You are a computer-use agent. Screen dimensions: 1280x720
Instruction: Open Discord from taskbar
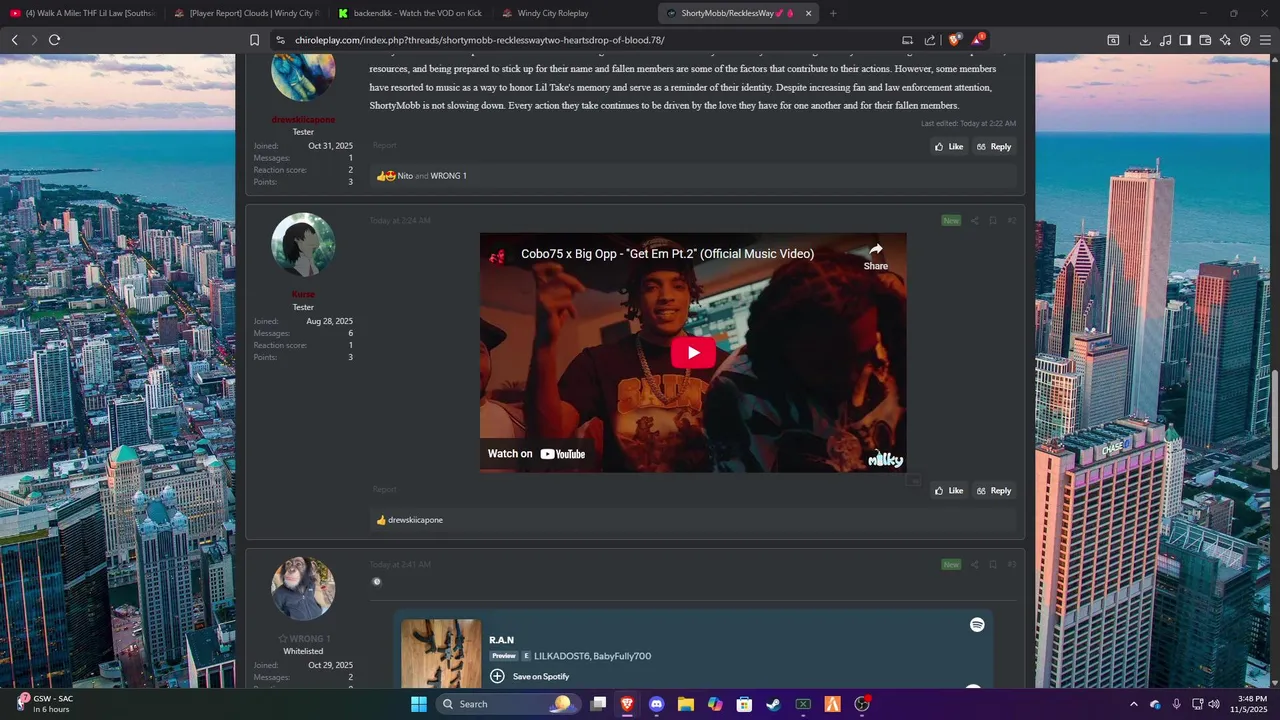[656, 704]
